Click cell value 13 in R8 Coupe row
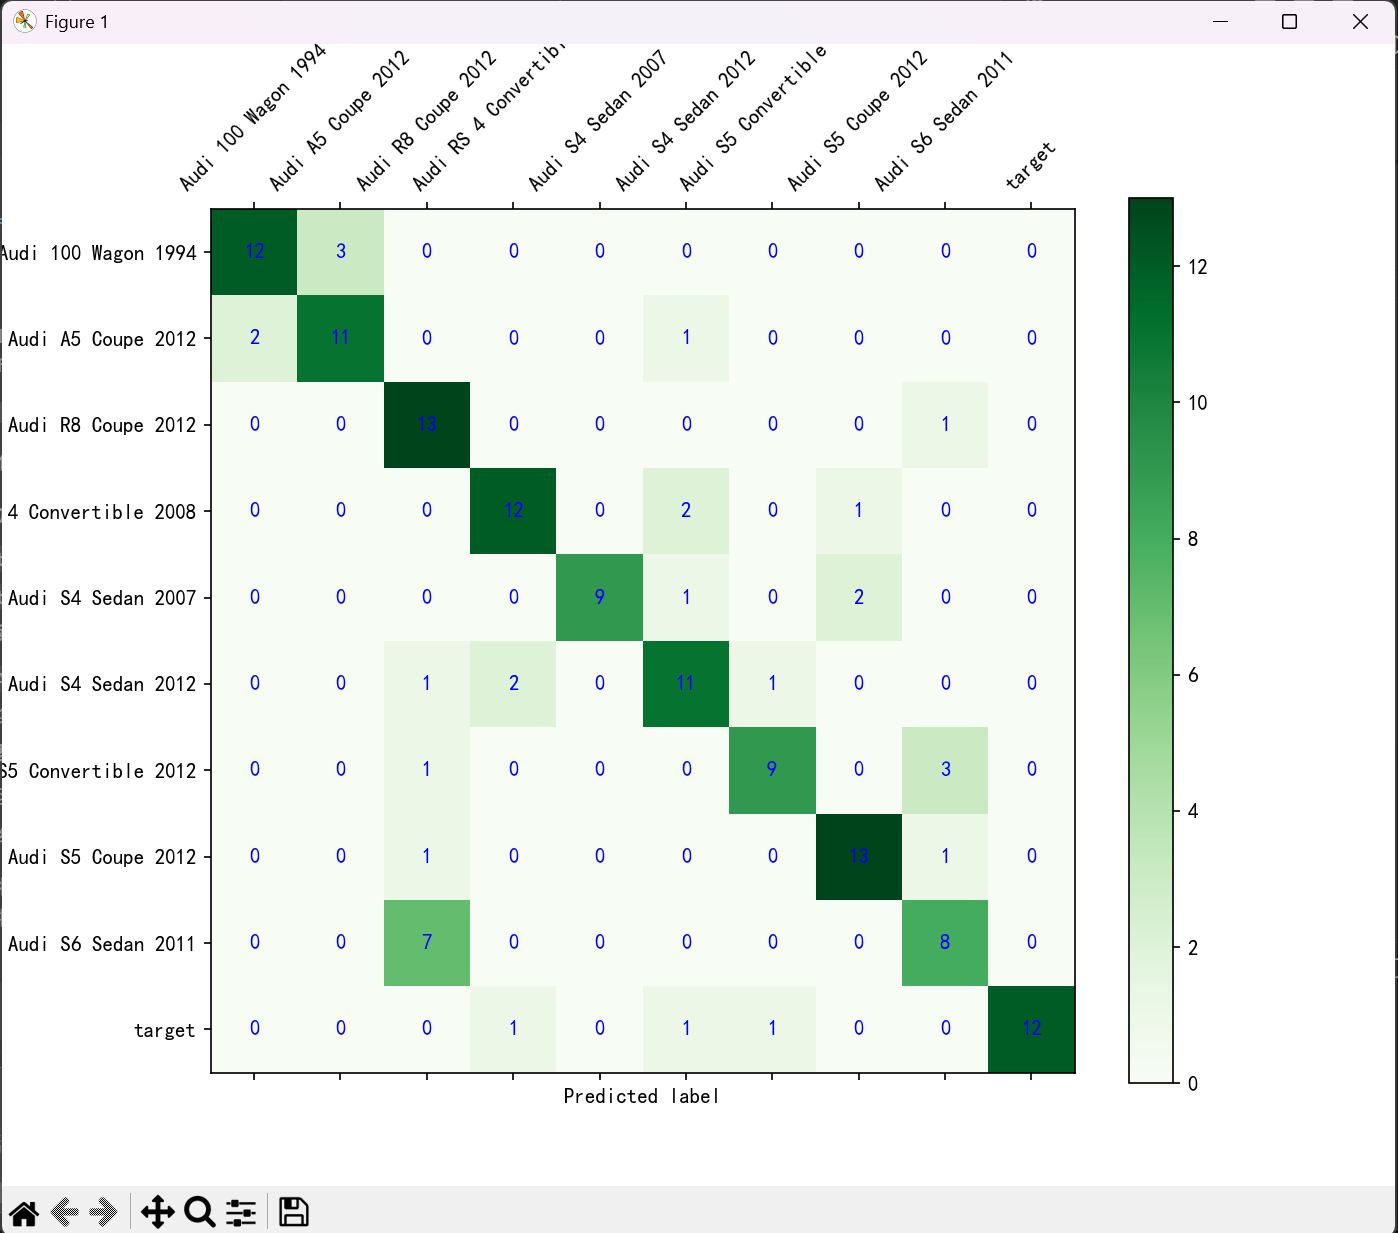The height and width of the screenshot is (1233, 1398). 427,424
